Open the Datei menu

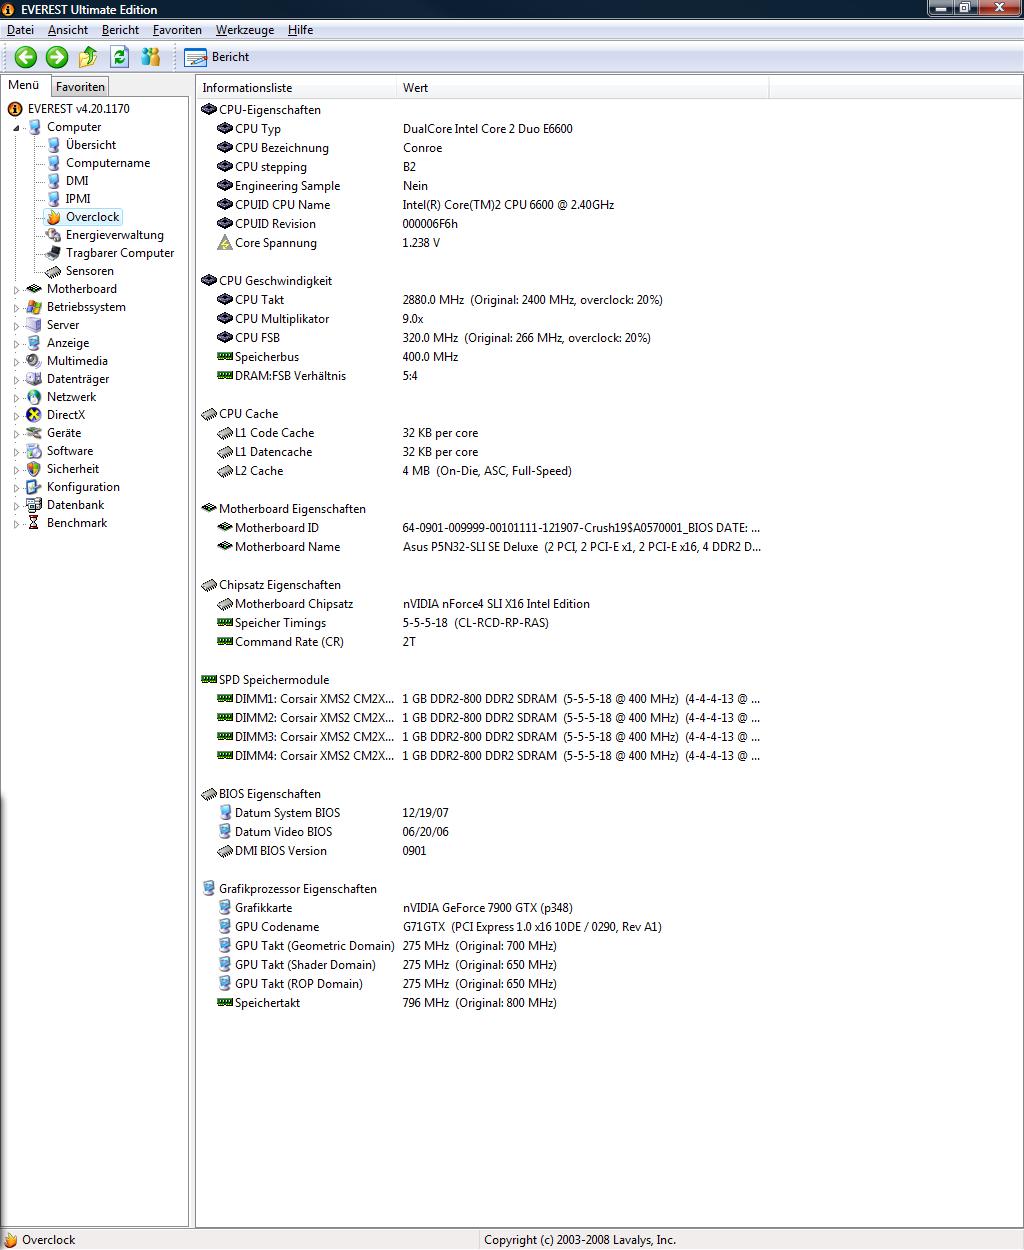tap(21, 30)
